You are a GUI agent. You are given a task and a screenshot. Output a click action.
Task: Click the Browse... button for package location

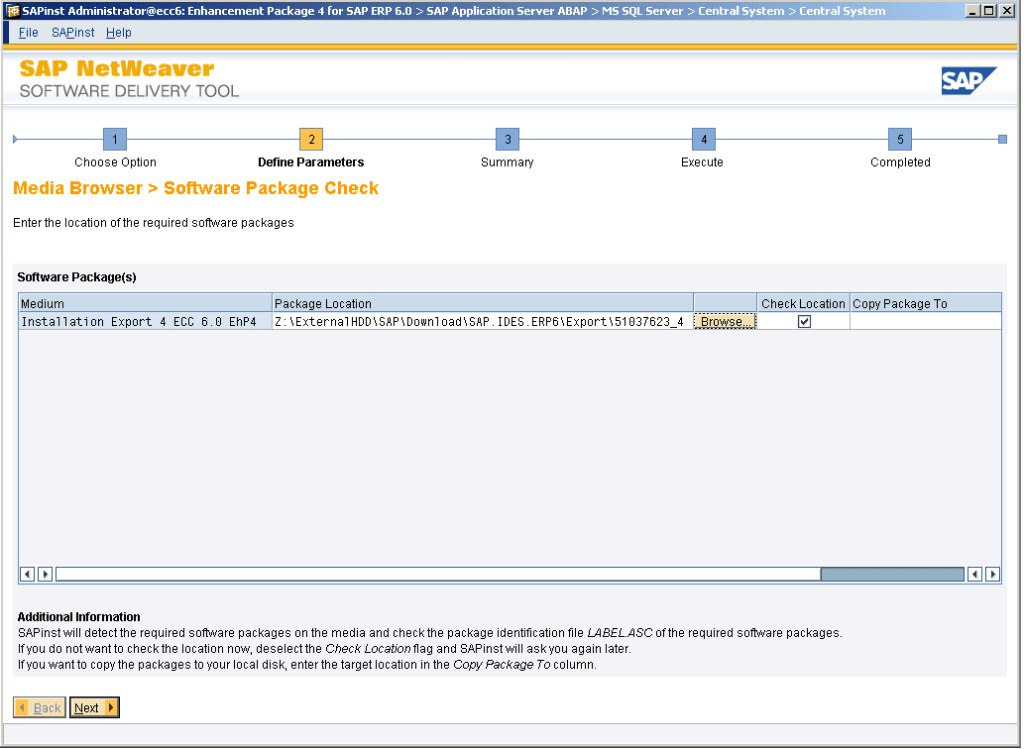pyautogui.click(x=724, y=321)
